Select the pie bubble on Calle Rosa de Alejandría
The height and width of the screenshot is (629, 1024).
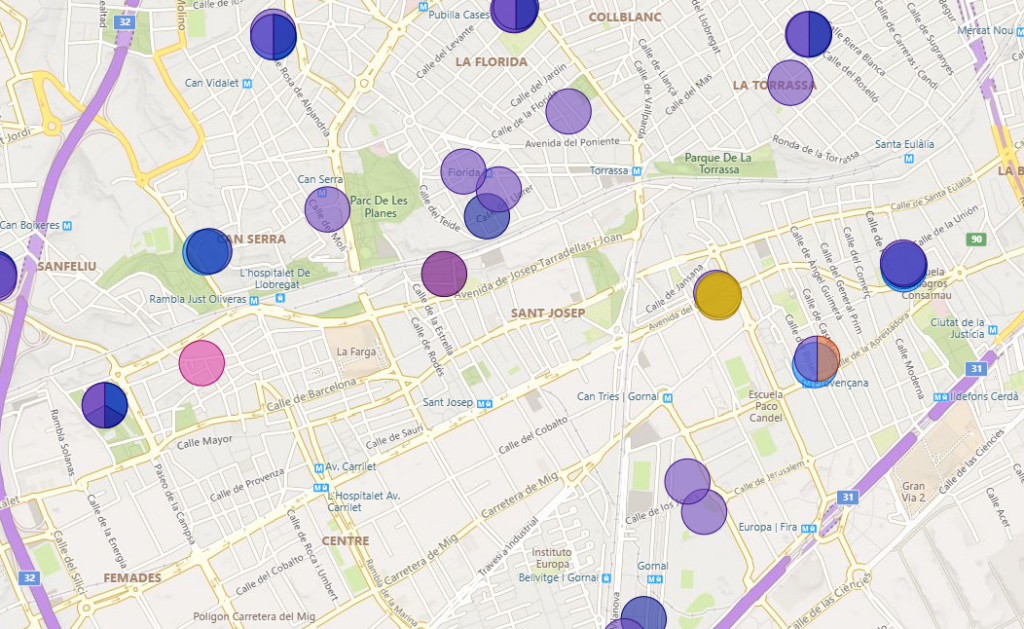(x=273, y=35)
